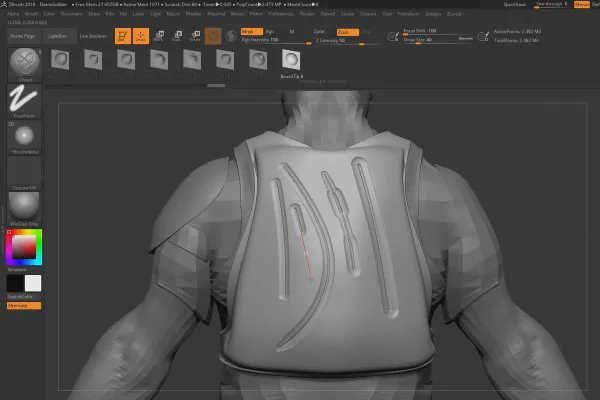Adjust the Rgb Intensity slider

276,40
